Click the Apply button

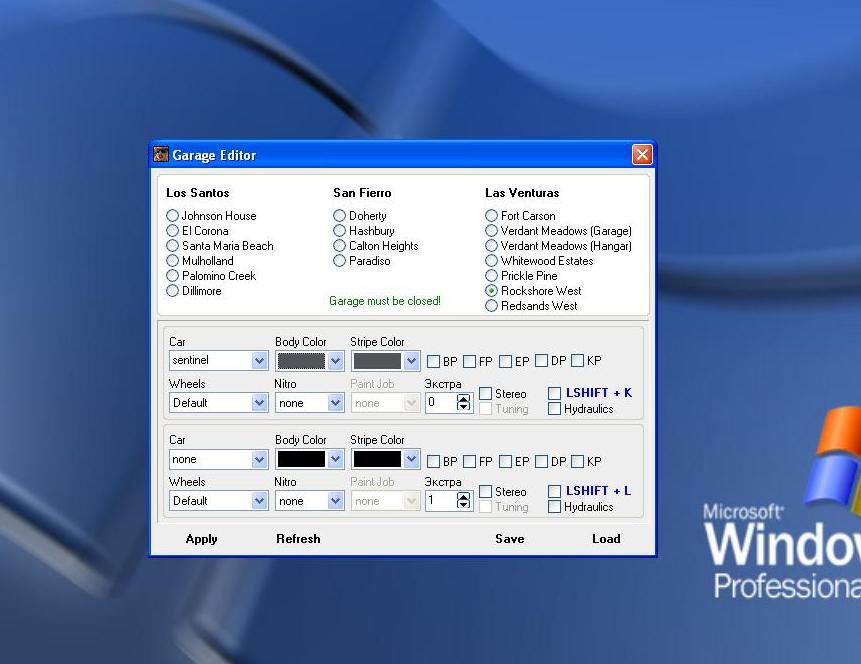tap(202, 539)
